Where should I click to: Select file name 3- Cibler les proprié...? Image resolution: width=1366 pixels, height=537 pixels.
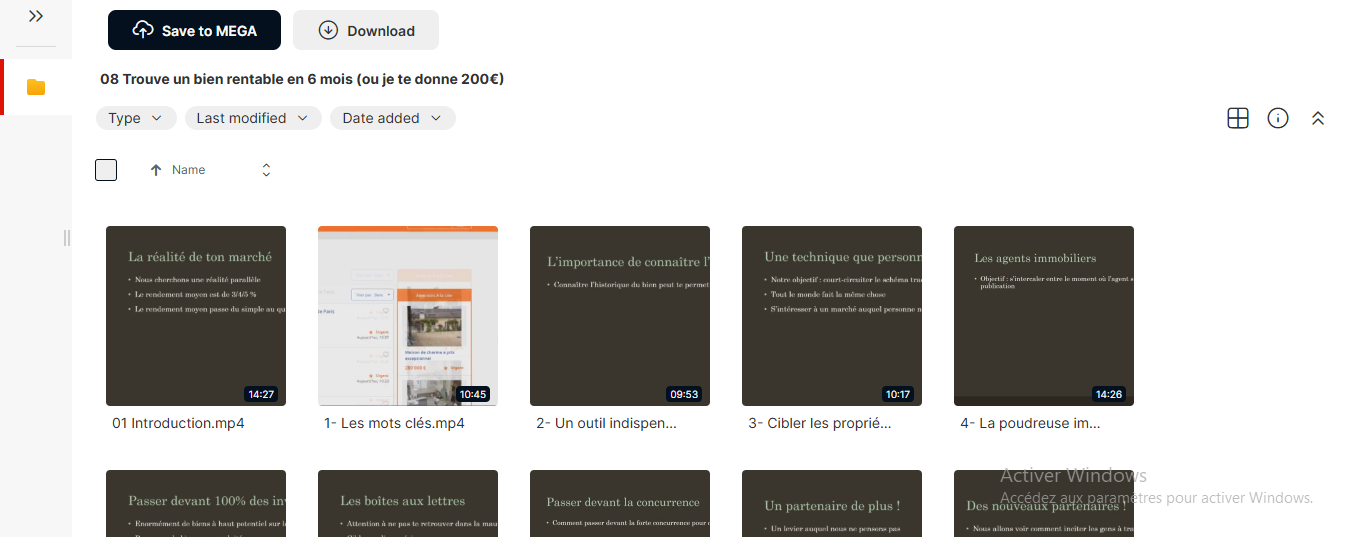pyautogui.click(x=820, y=423)
